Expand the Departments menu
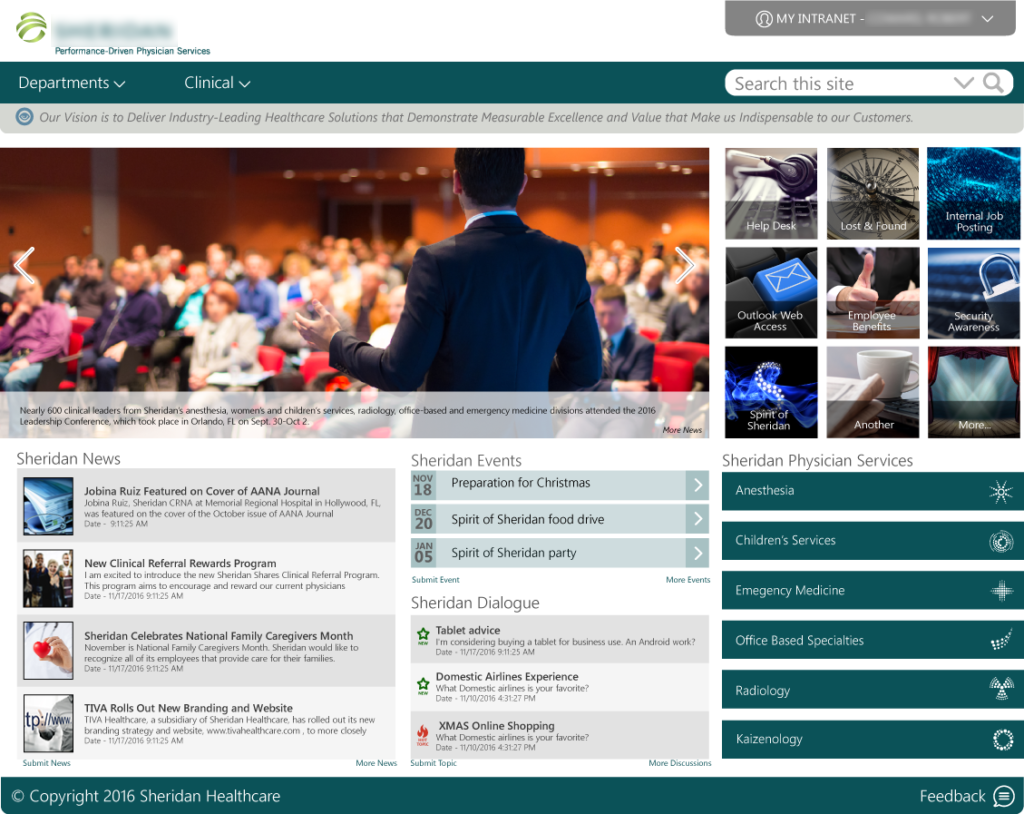 point(71,83)
